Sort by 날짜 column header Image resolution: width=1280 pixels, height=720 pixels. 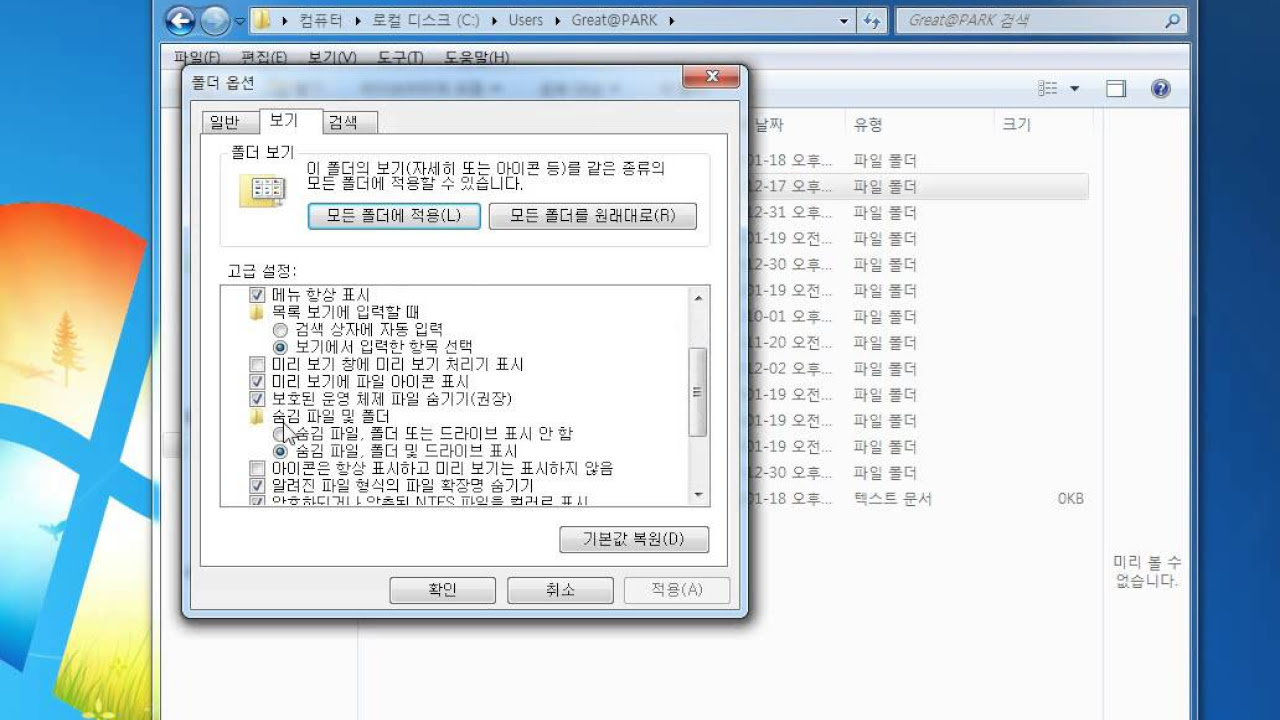pos(768,124)
